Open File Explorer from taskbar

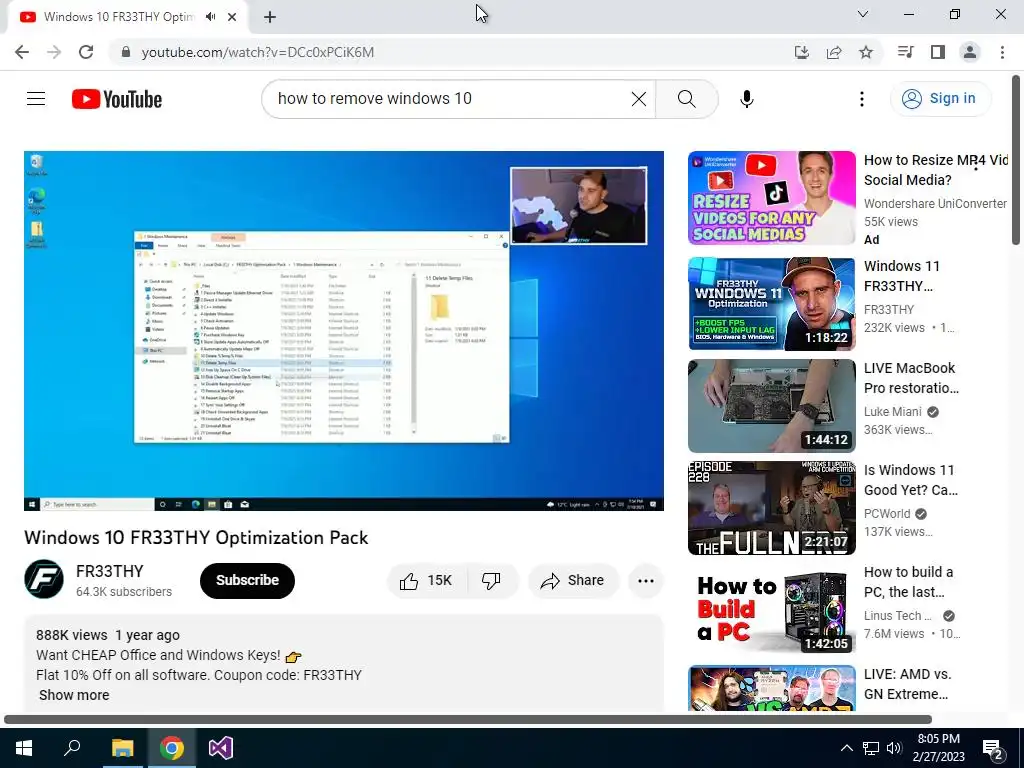click(122, 748)
